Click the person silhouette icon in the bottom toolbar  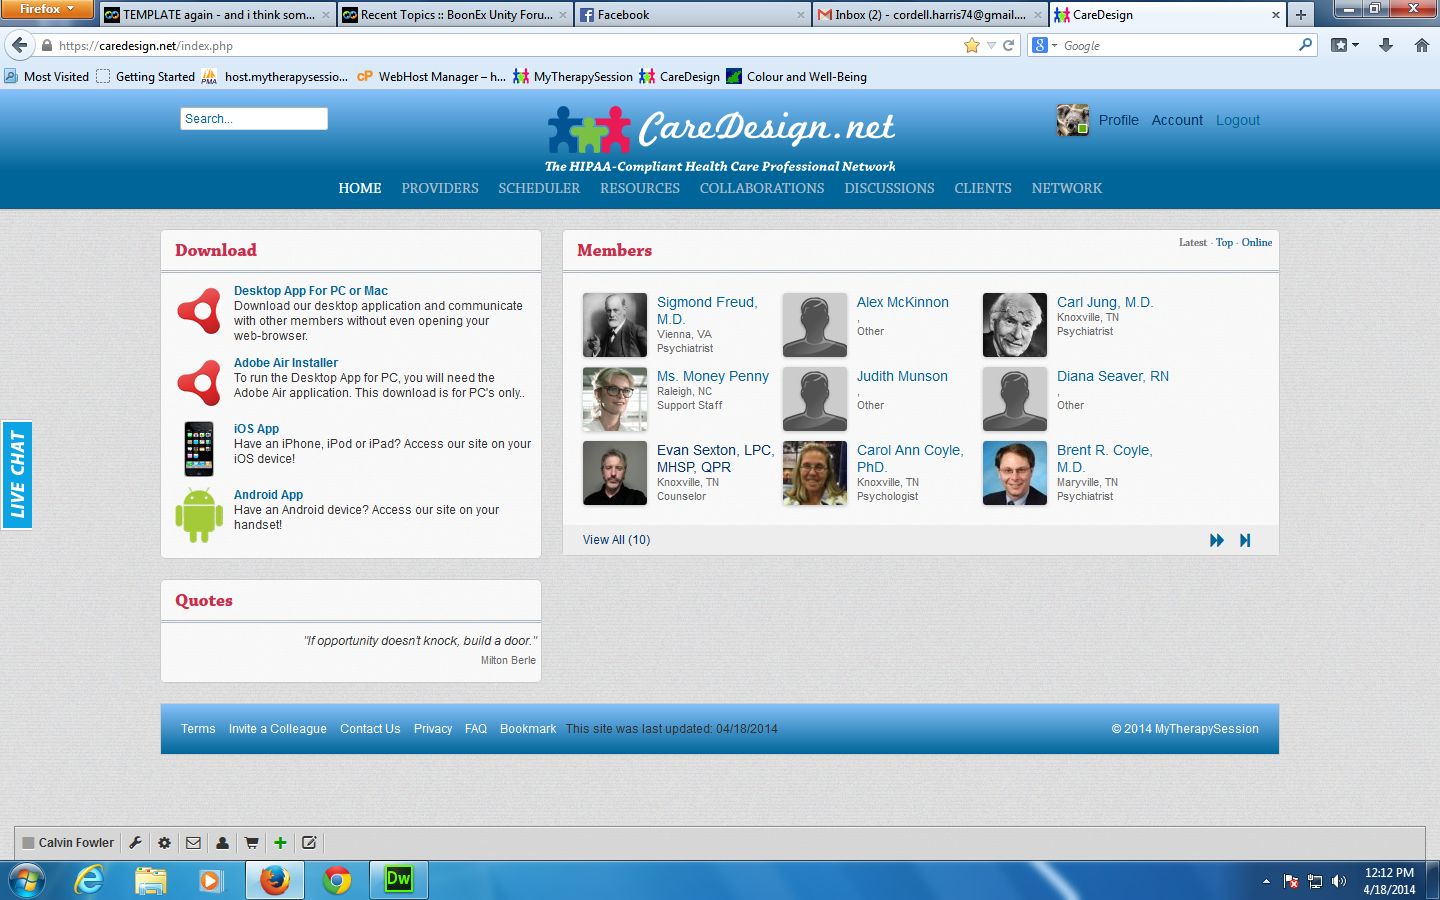pos(222,843)
